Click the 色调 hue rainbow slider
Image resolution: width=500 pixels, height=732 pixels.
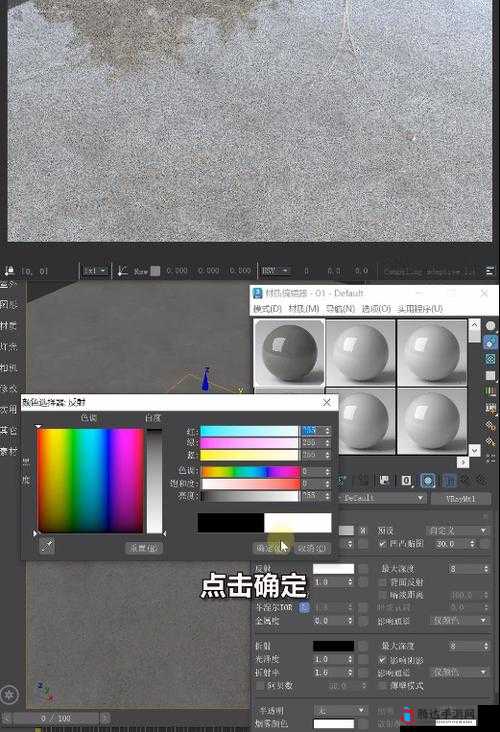tap(250, 472)
